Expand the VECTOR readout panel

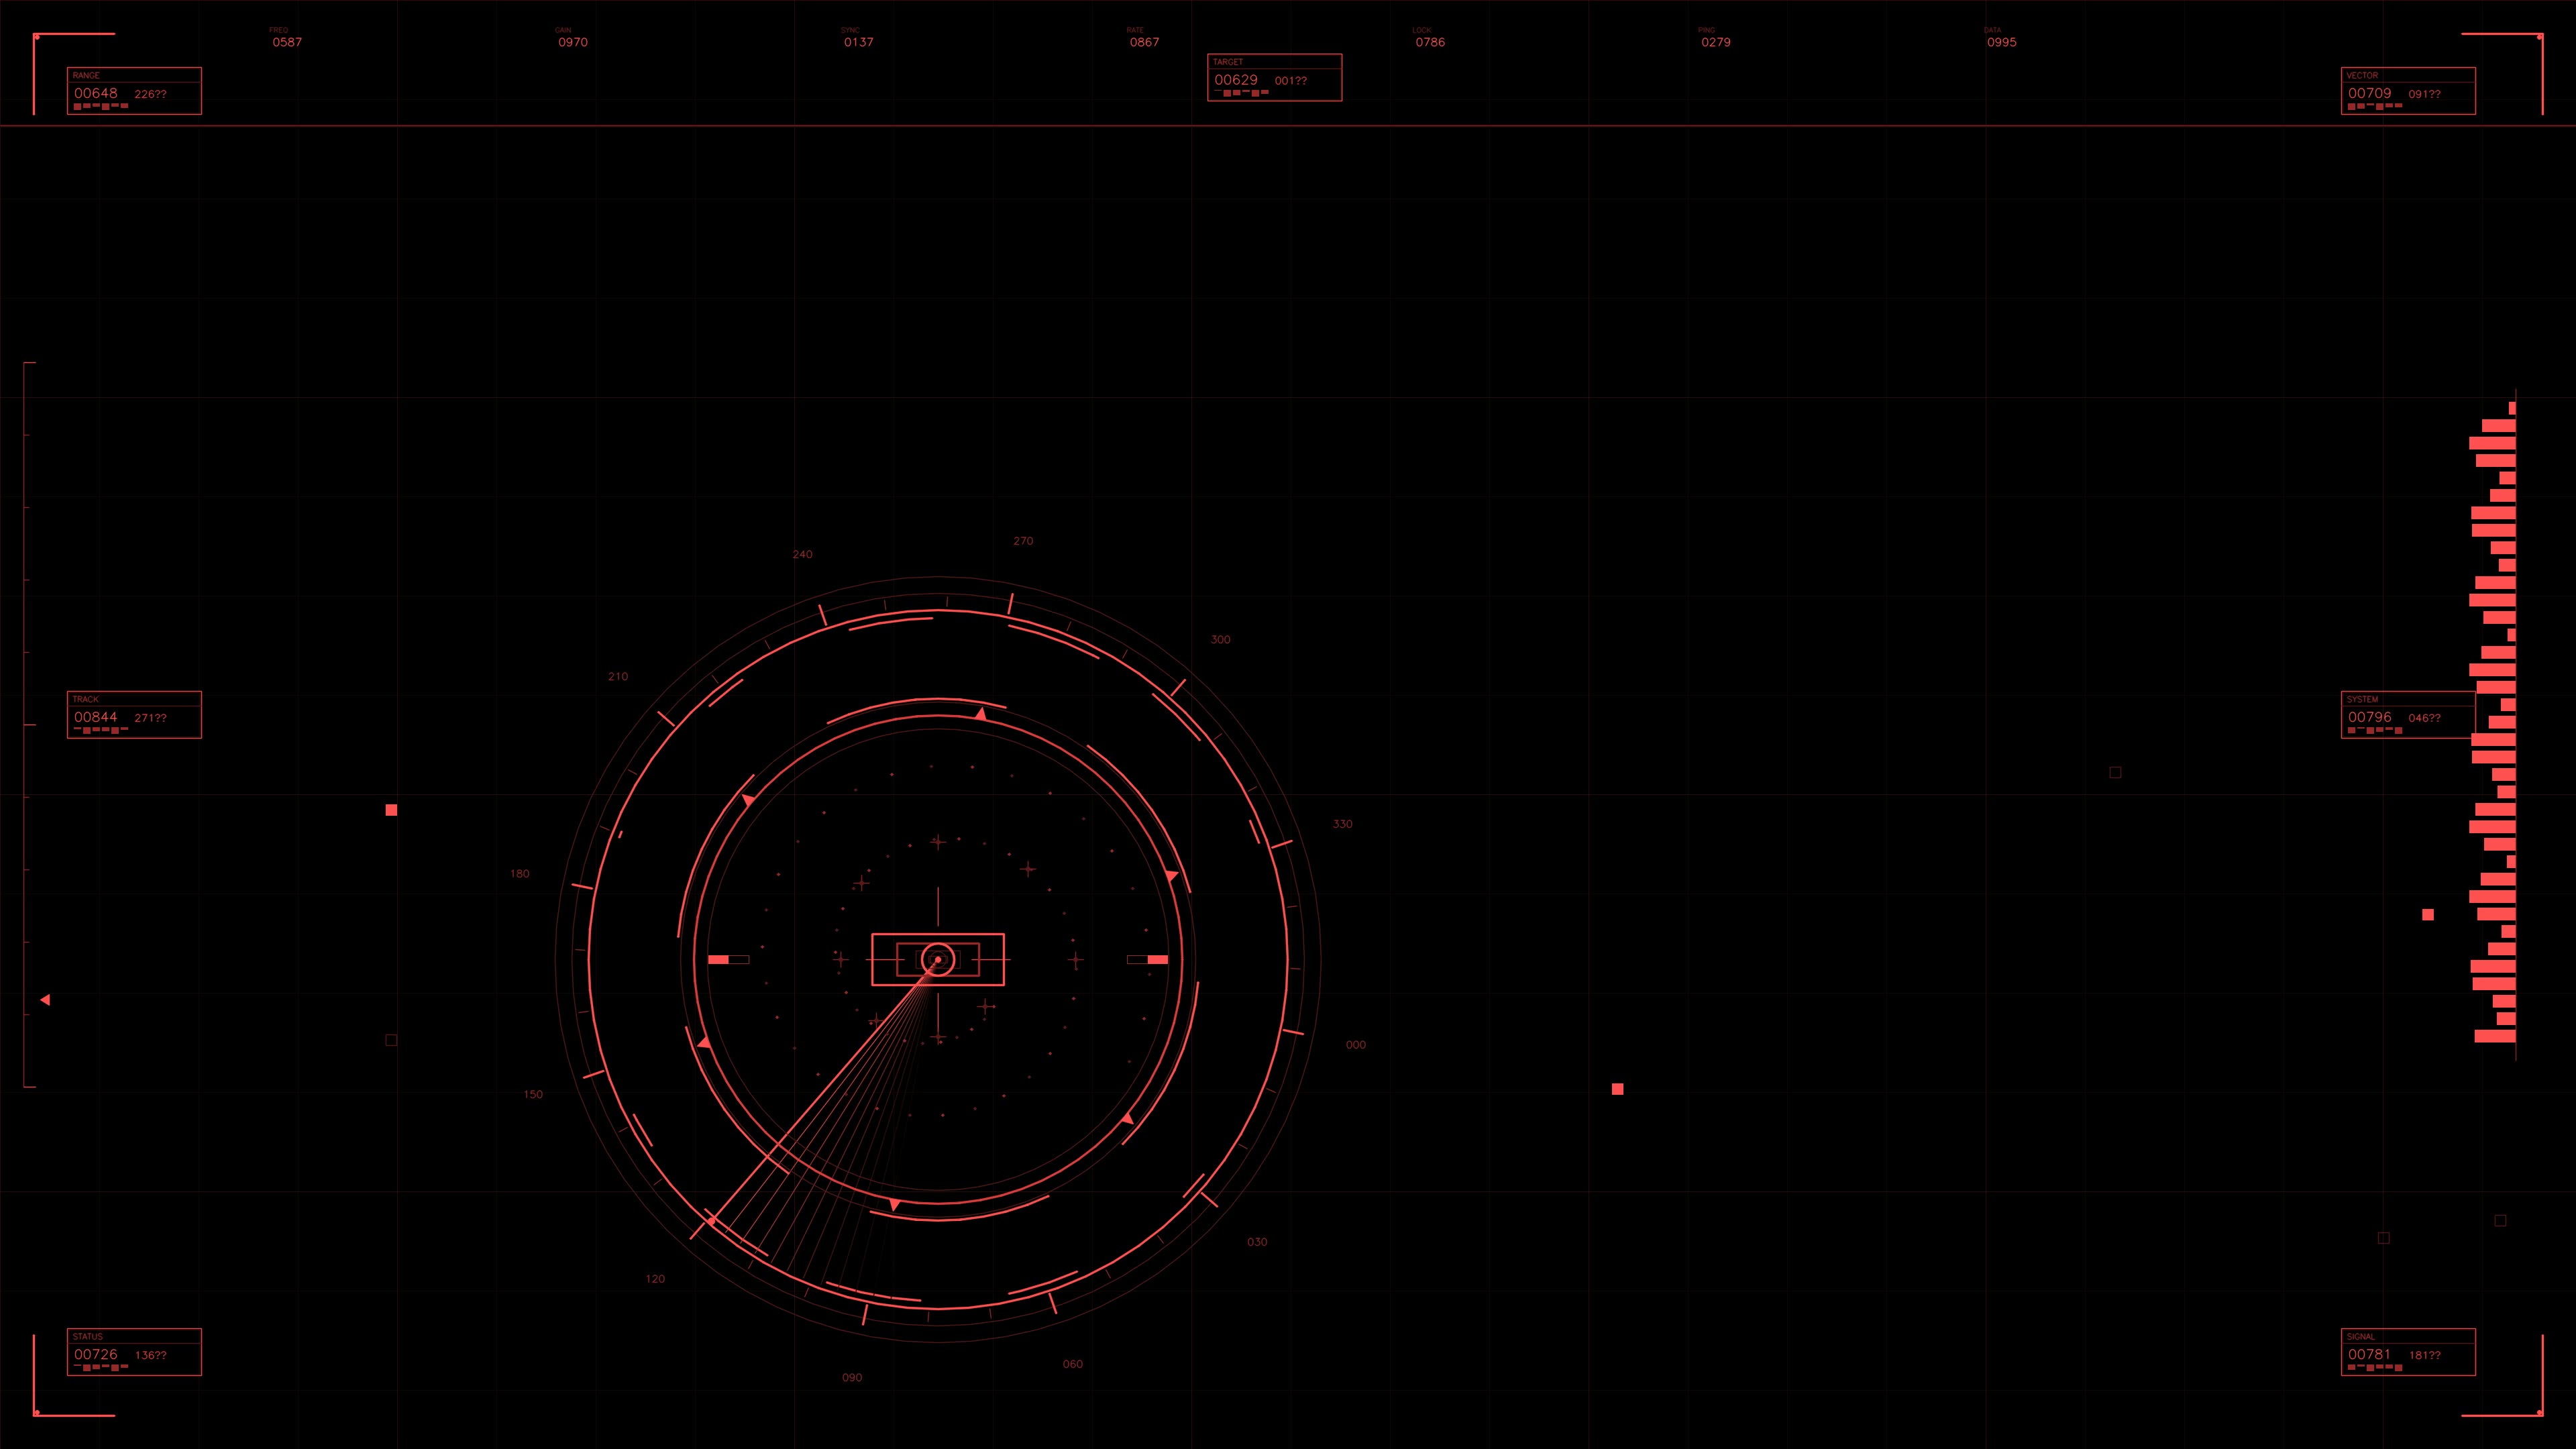click(x=2406, y=91)
